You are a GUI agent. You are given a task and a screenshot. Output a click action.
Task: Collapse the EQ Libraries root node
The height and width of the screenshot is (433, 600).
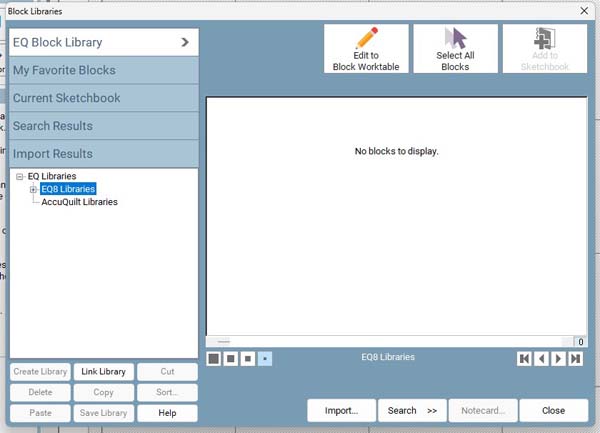click(x=20, y=176)
